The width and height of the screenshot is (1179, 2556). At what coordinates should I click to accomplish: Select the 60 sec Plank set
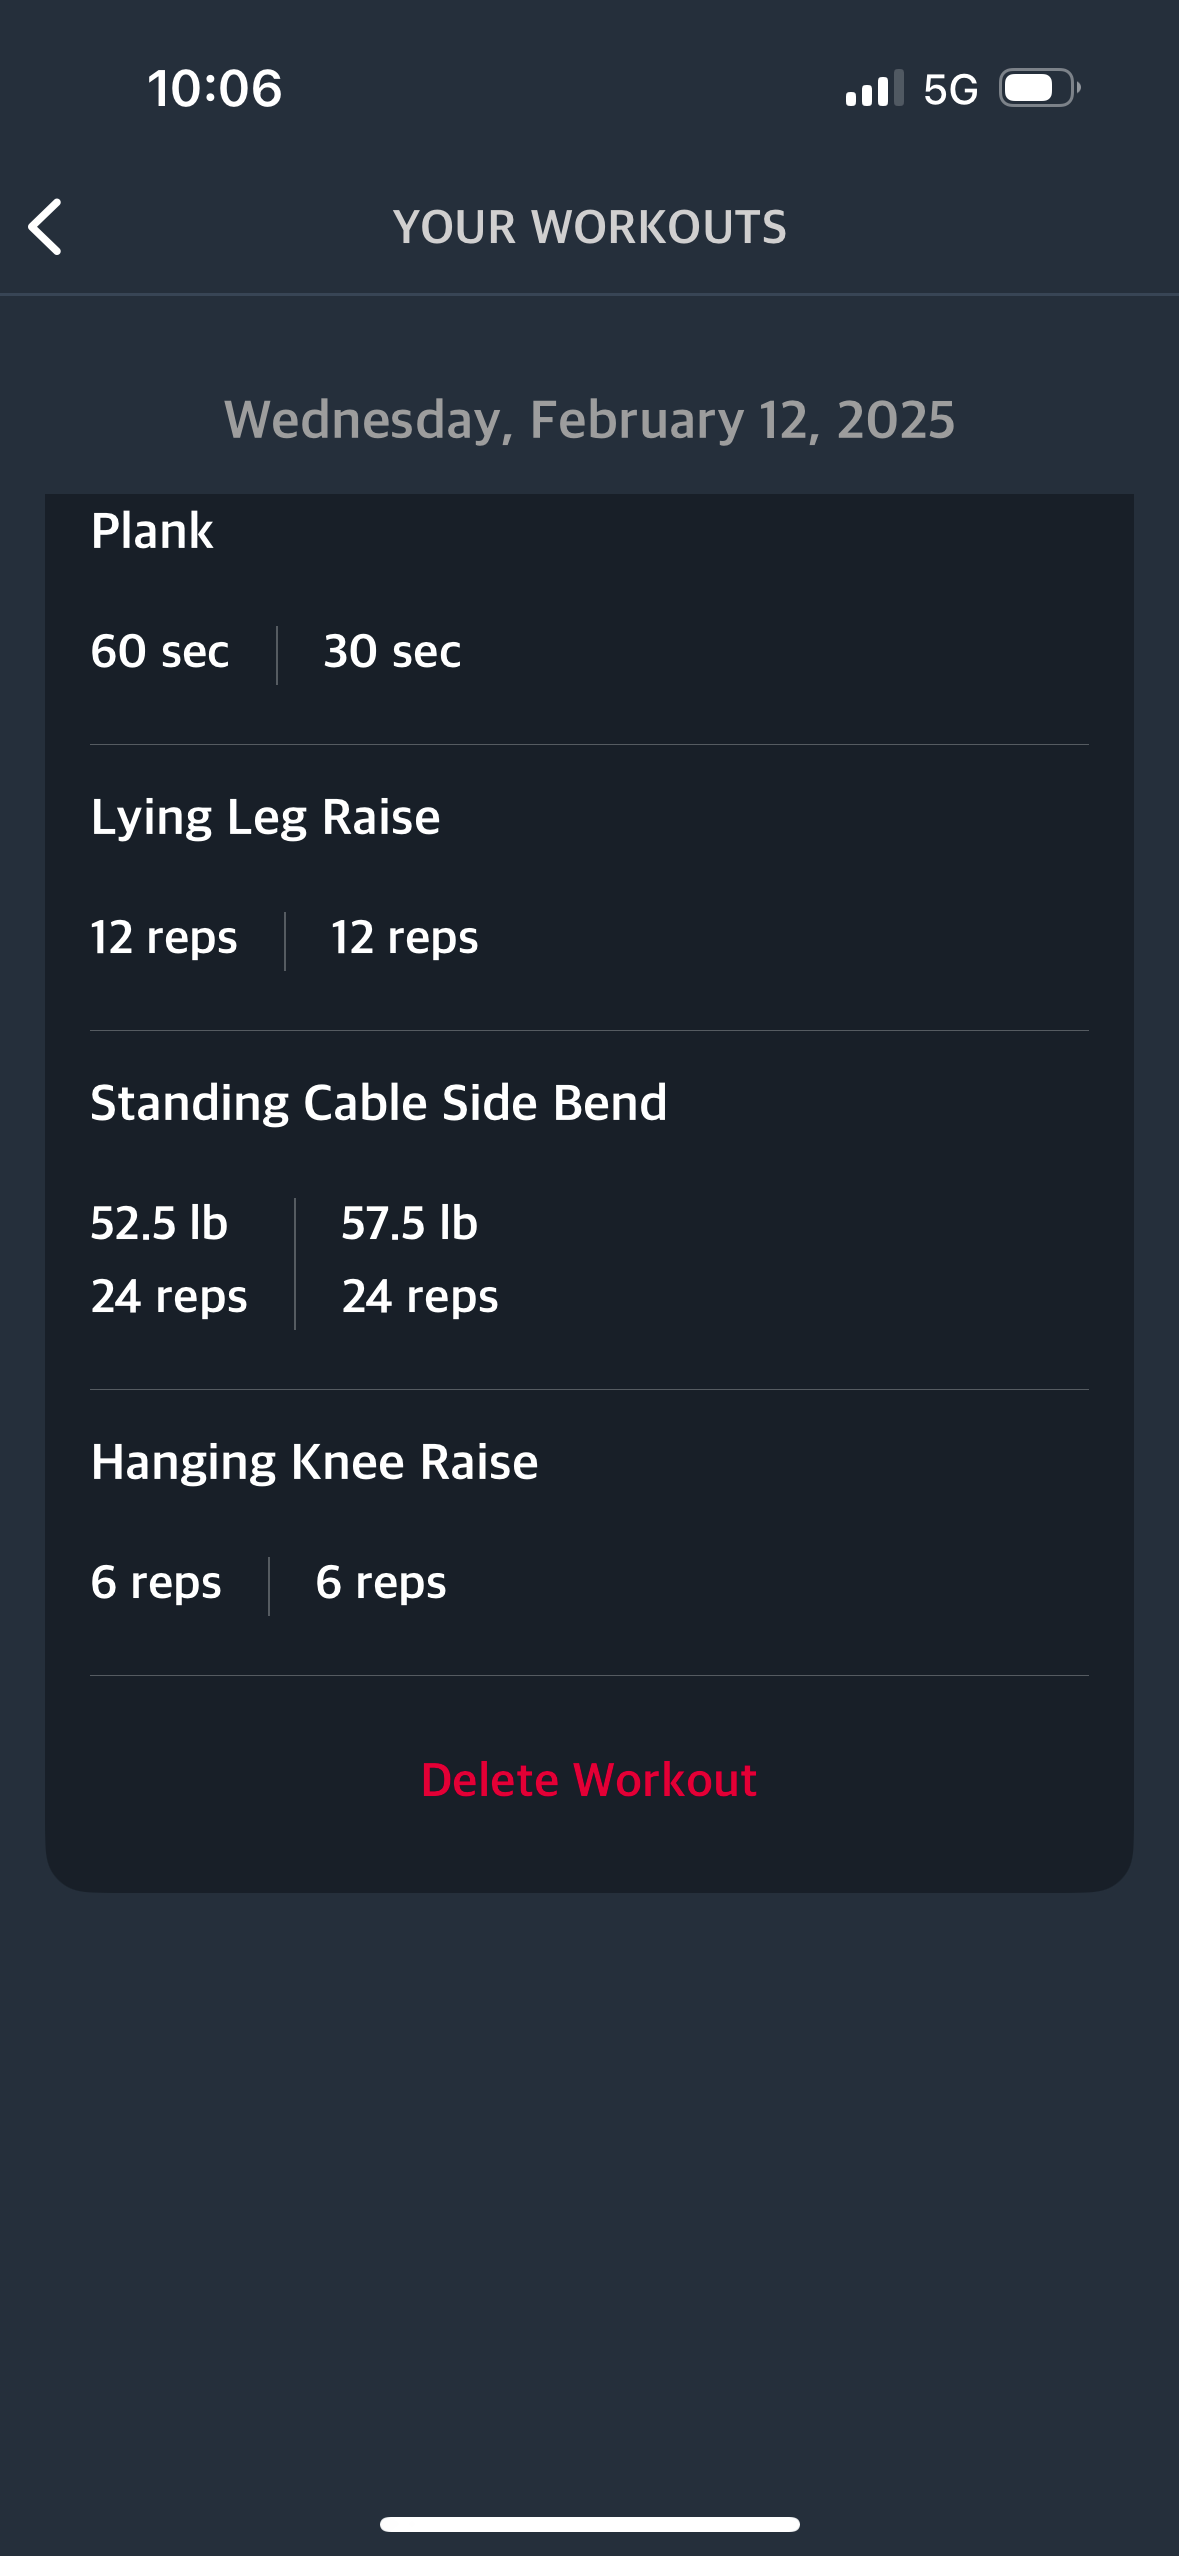click(x=160, y=652)
